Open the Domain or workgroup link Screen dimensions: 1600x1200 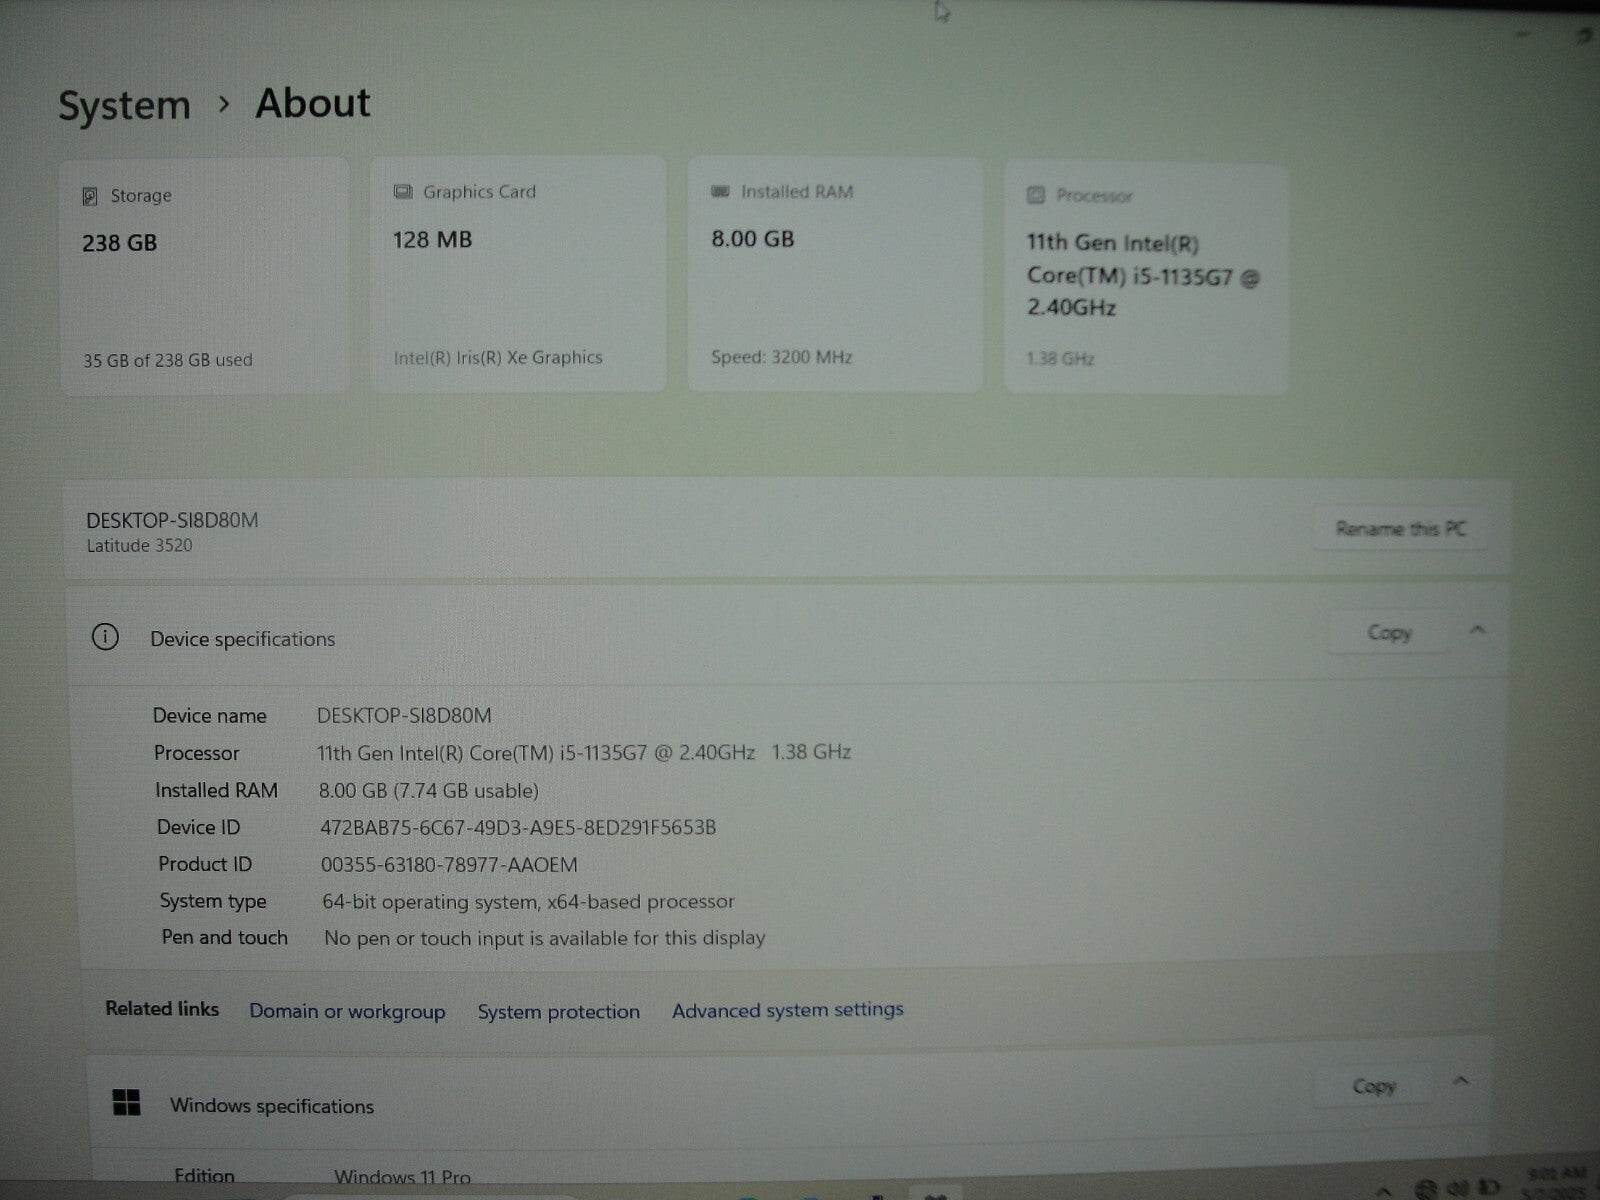point(348,1011)
